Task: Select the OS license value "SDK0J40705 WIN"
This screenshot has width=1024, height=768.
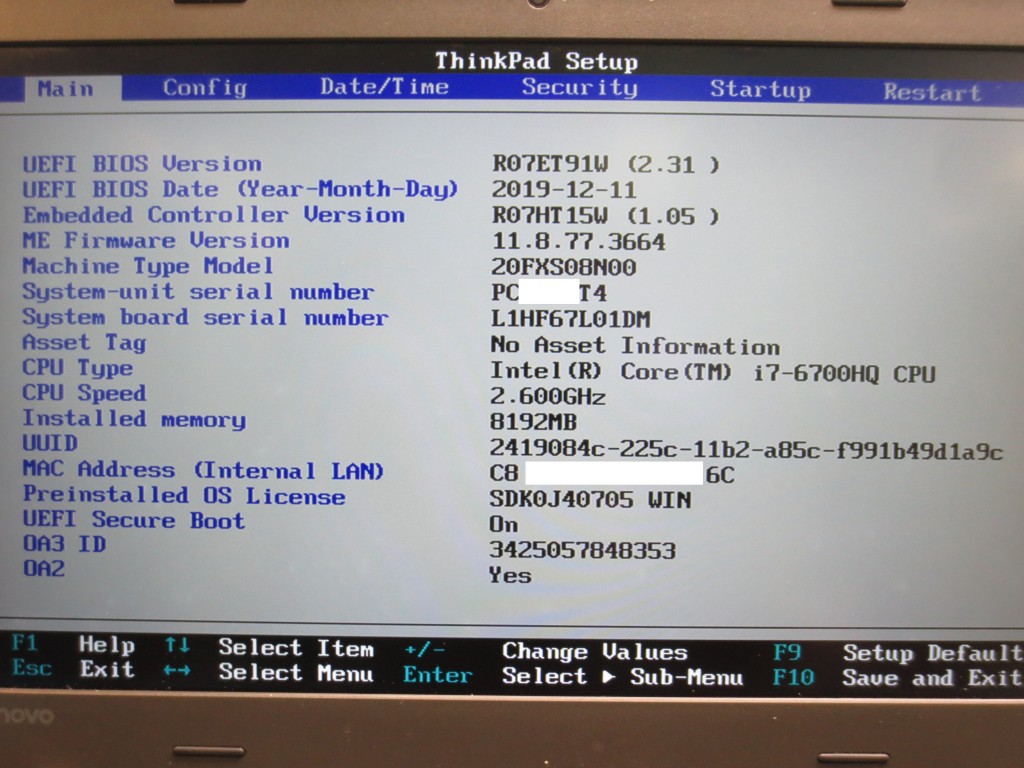Action: [x=590, y=500]
